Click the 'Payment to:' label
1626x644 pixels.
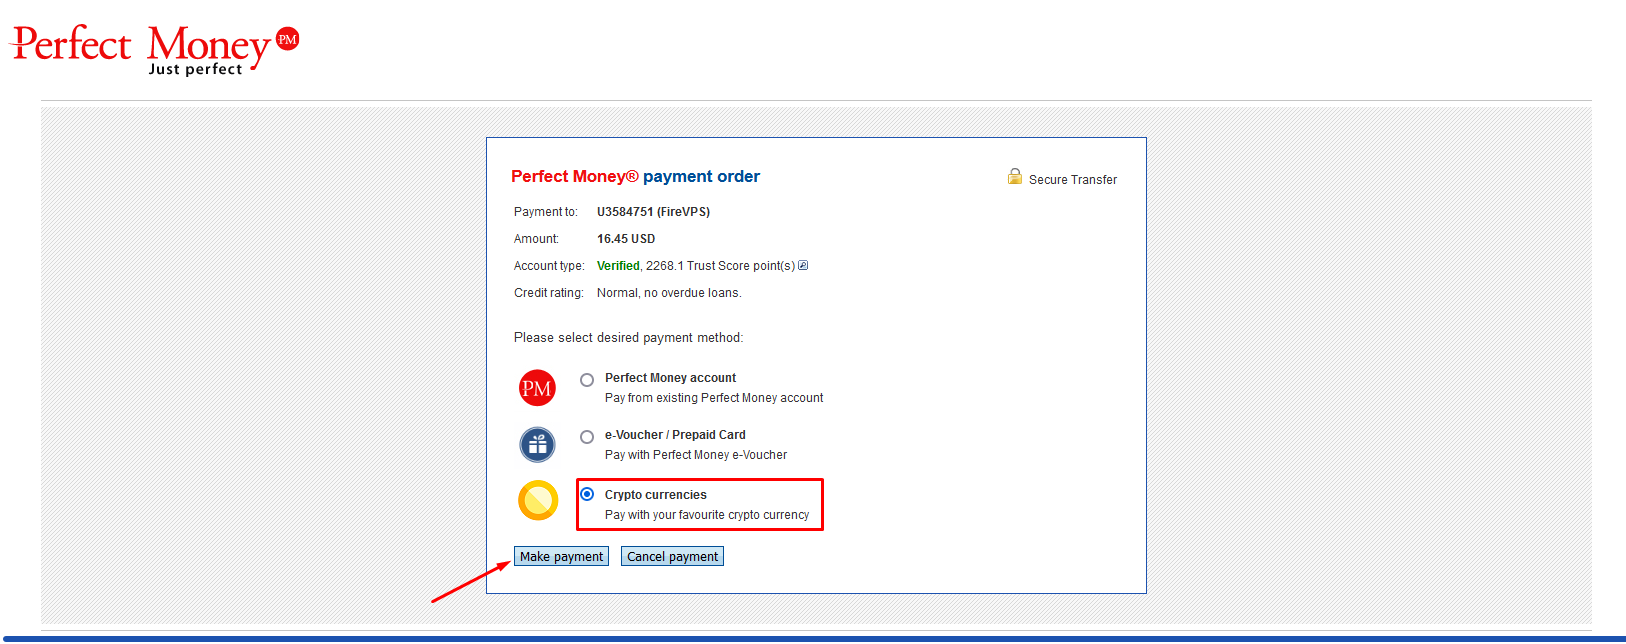(546, 212)
